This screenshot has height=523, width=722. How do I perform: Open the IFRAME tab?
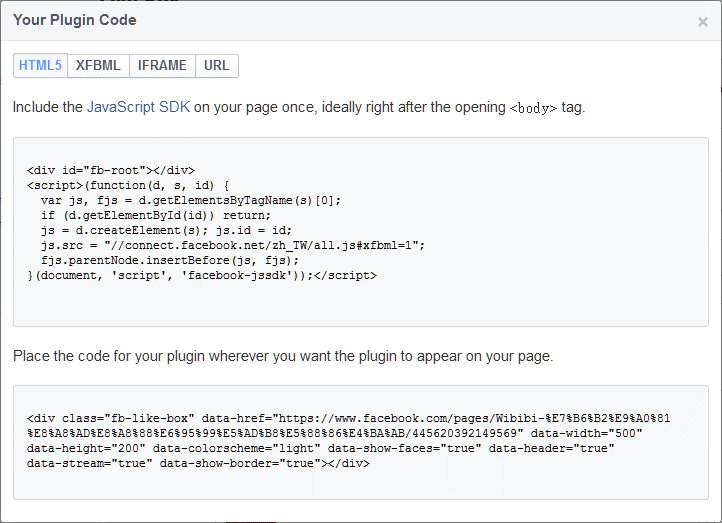[162, 66]
